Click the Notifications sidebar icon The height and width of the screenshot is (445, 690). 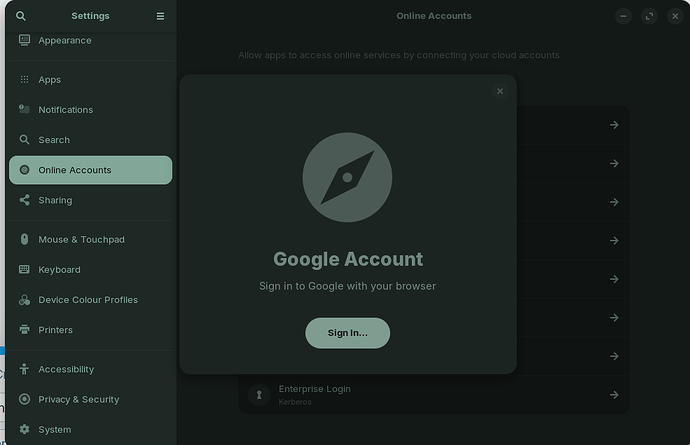click(x=24, y=109)
